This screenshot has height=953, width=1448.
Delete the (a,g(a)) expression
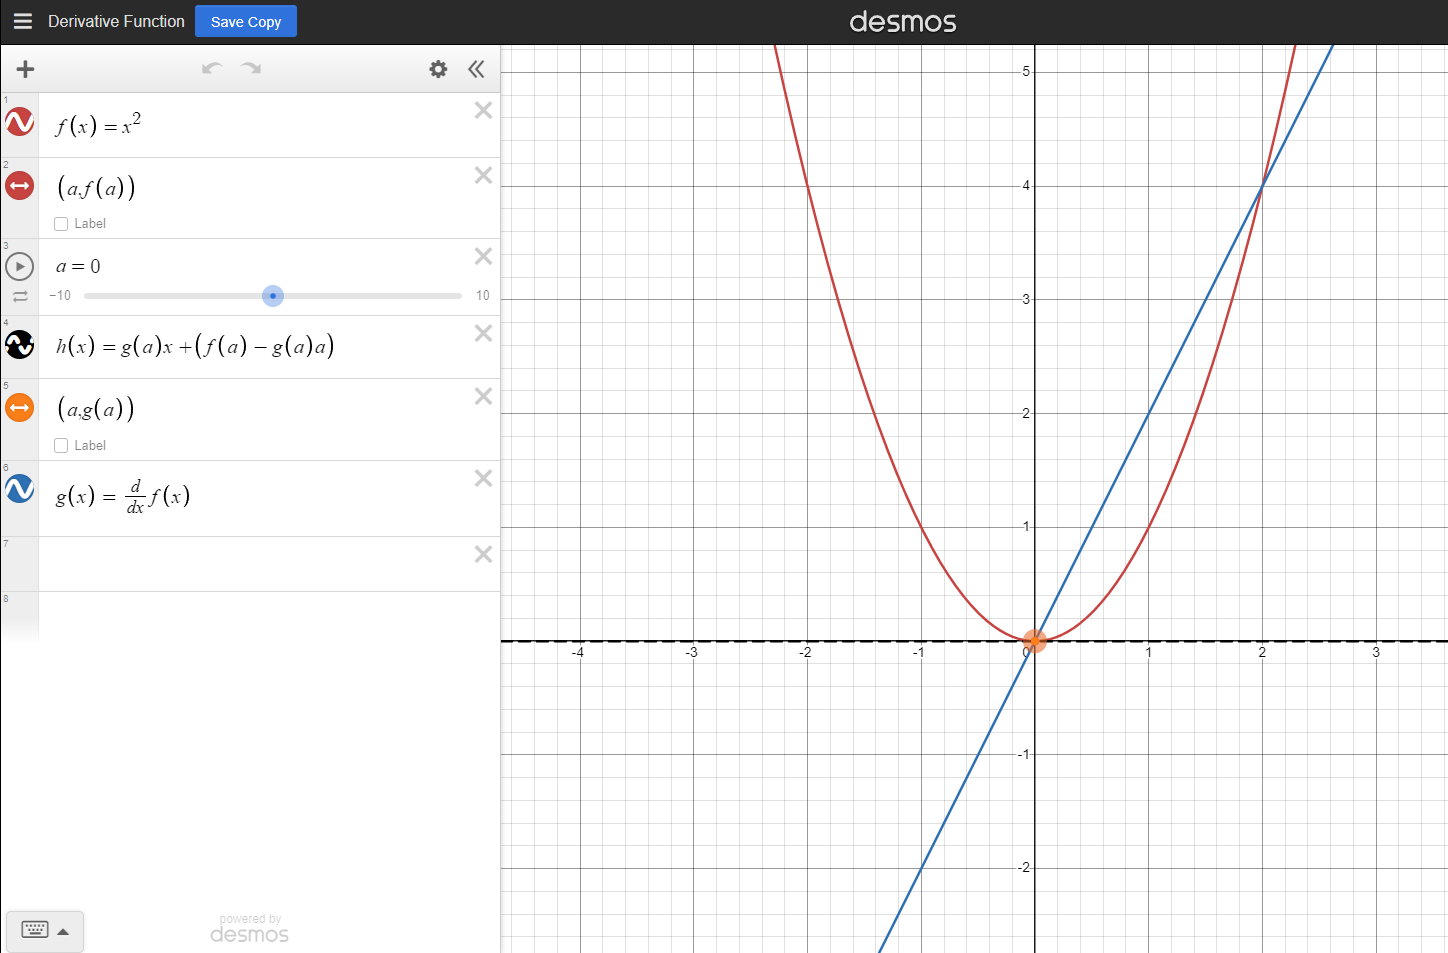[483, 396]
